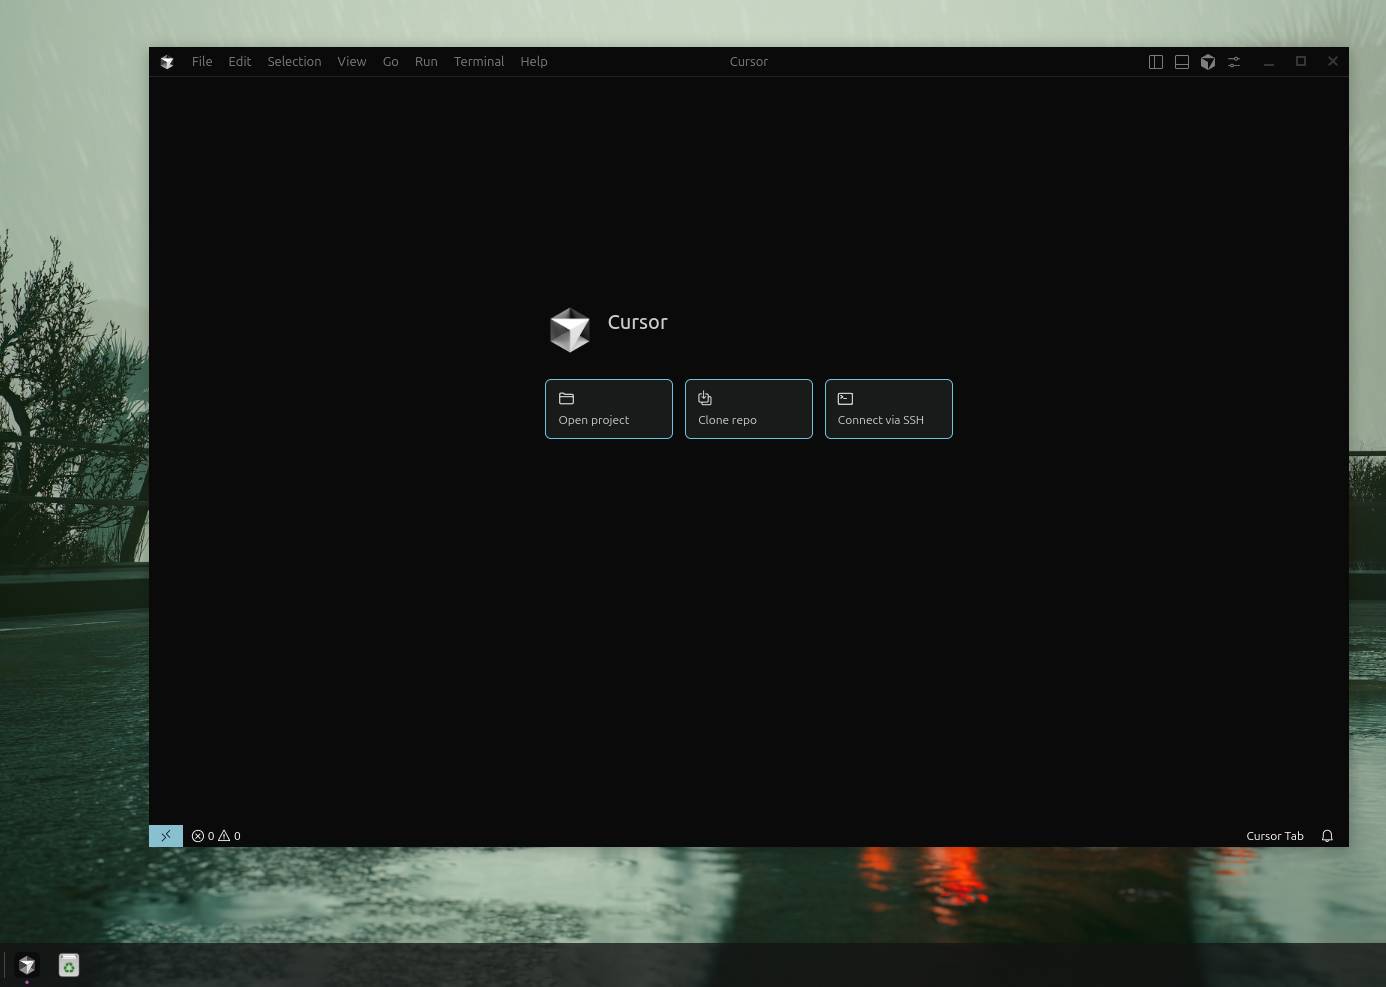Open the File menu
Viewport: 1386px width, 987px height.
pyautogui.click(x=202, y=61)
